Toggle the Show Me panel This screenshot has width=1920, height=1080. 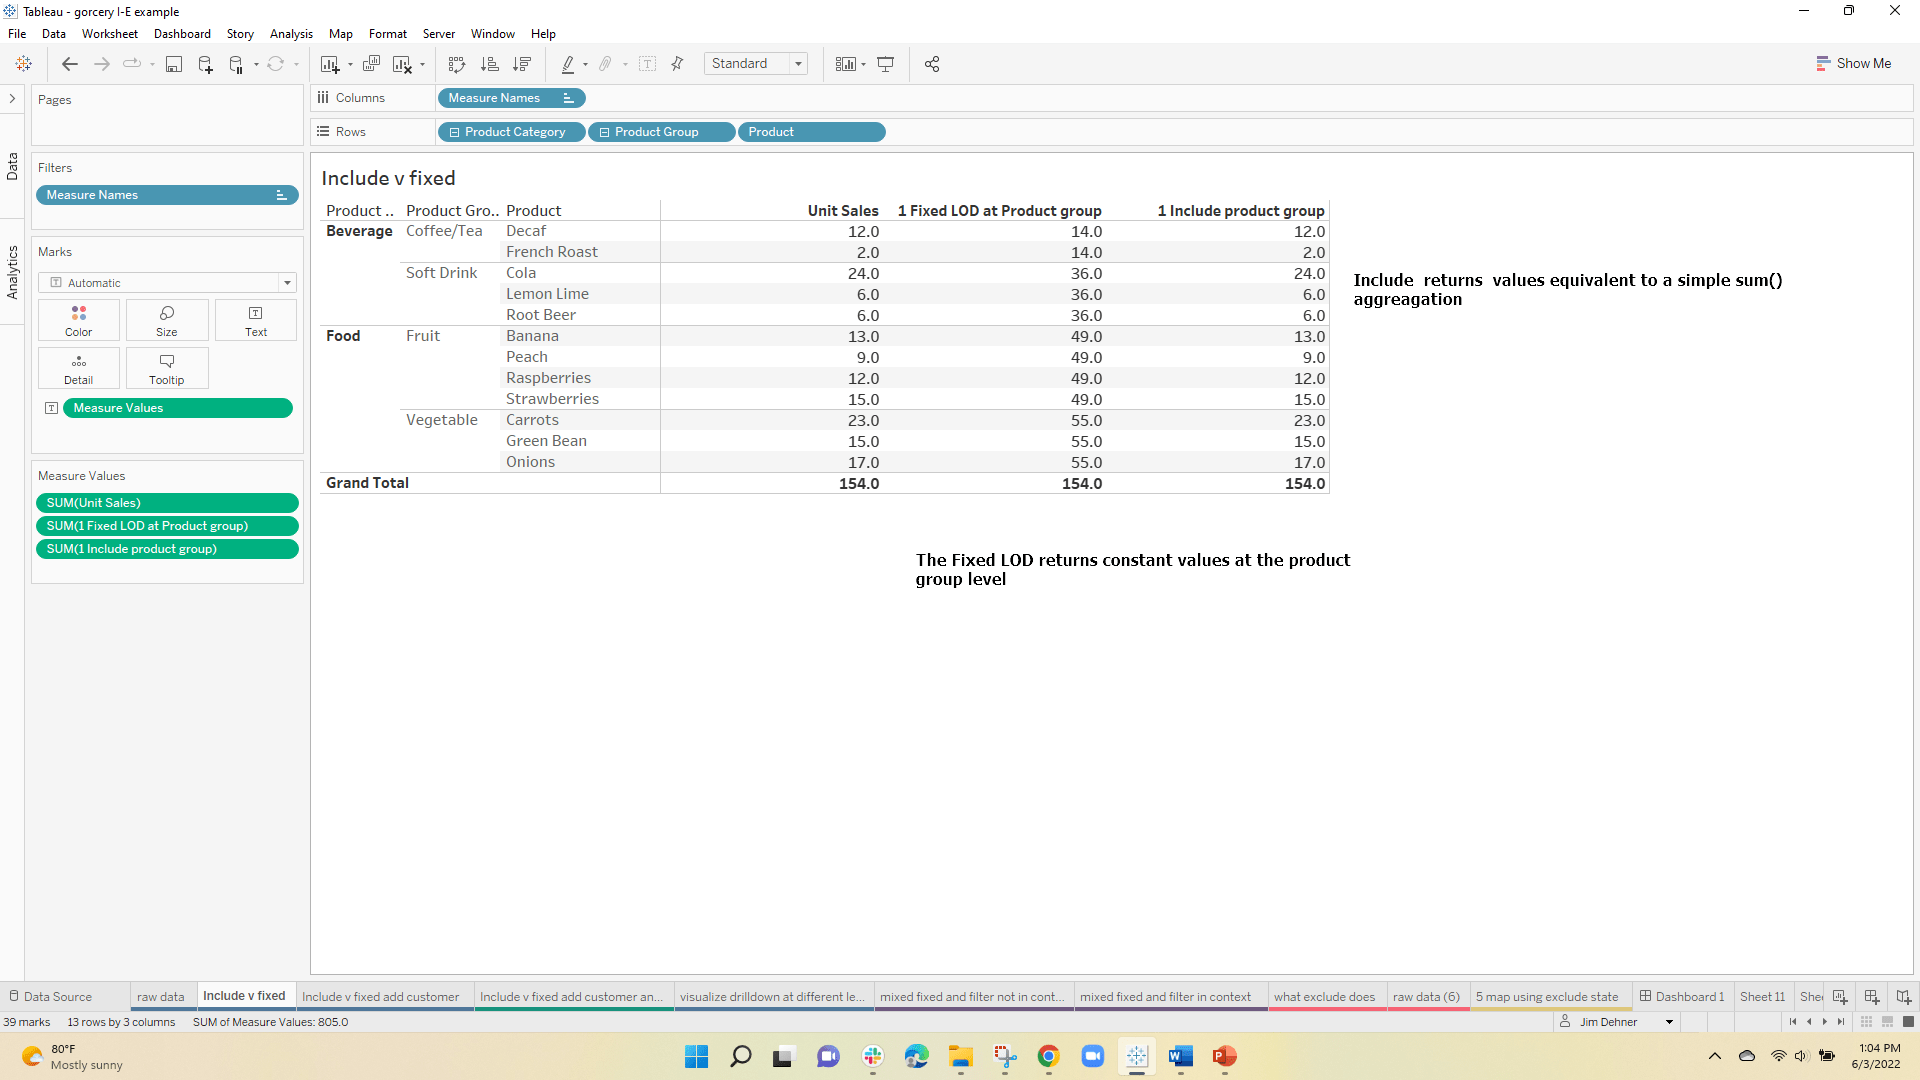[1853, 63]
